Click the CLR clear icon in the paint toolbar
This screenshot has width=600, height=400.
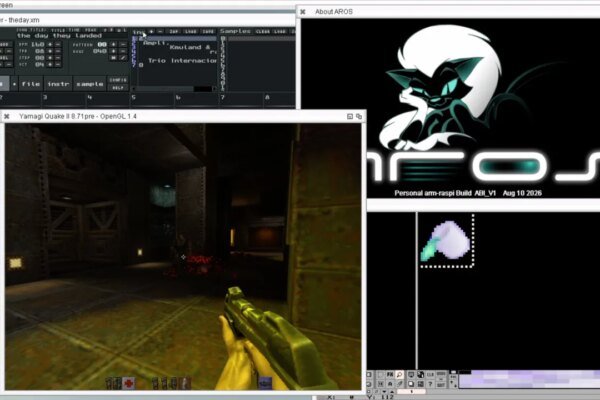(x=430, y=375)
